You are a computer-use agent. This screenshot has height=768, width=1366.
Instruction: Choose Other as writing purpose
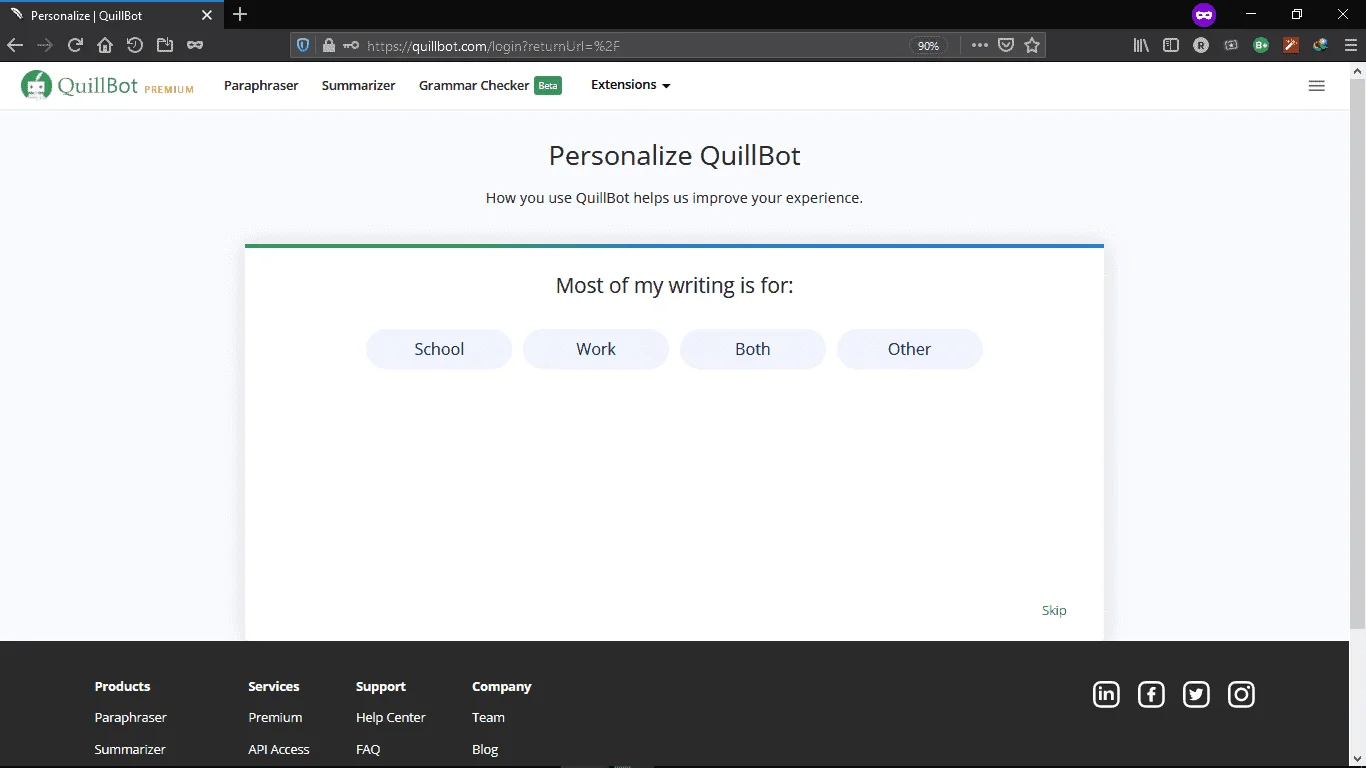910,349
